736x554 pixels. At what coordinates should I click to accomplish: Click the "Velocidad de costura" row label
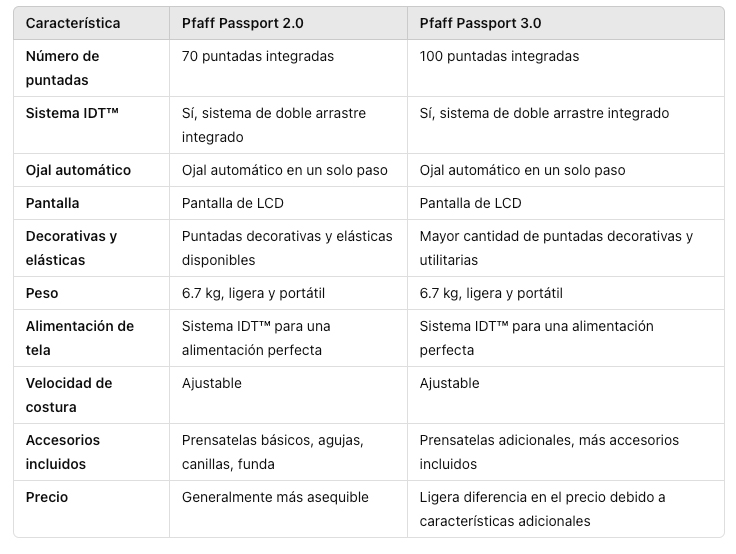(68, 395)
